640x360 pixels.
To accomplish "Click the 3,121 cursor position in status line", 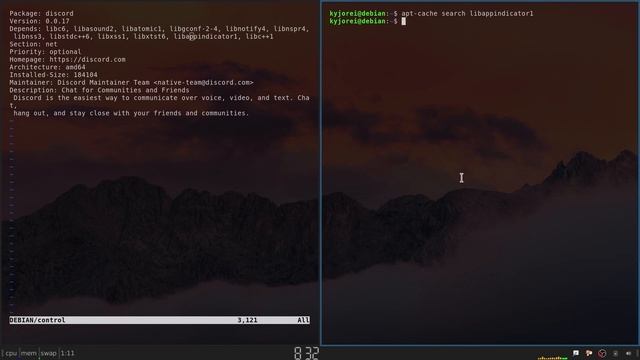I will (247, 320).
